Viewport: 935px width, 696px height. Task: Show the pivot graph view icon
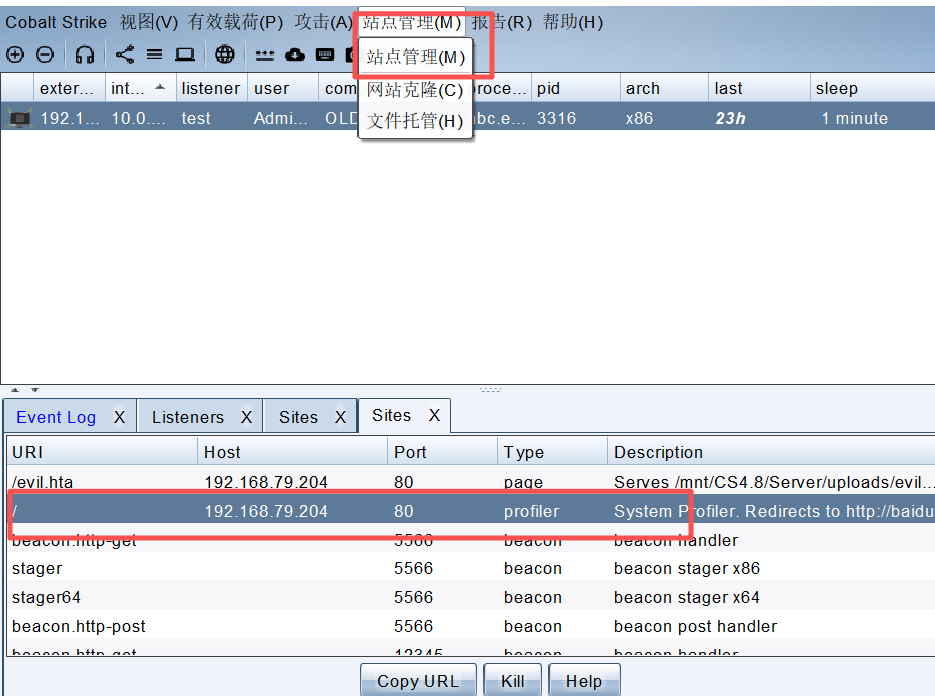click(x=125, y=55)
